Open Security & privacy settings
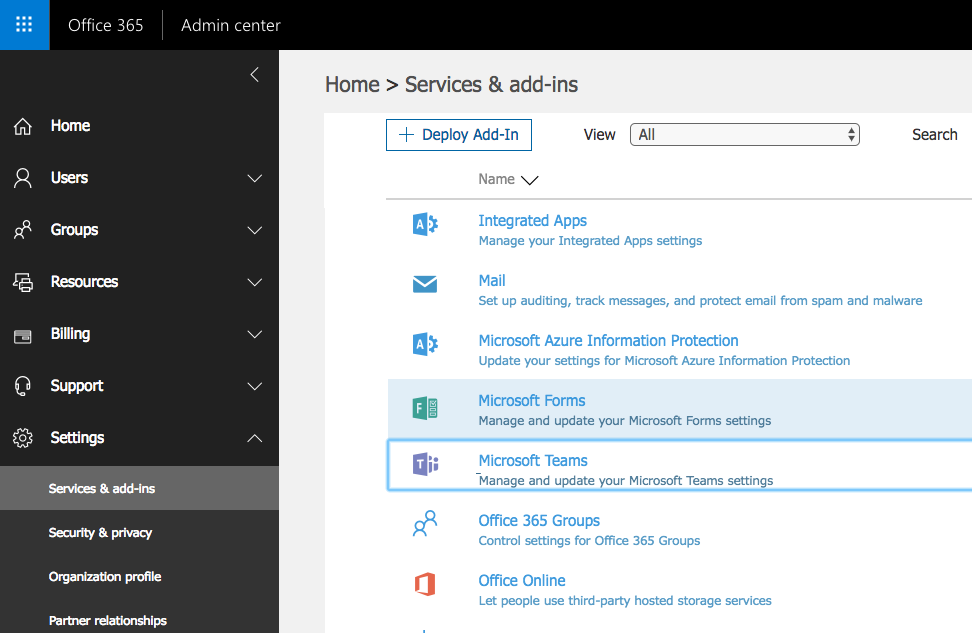Image resolution: width=972 pixels, height=633 pixels. 100,533
